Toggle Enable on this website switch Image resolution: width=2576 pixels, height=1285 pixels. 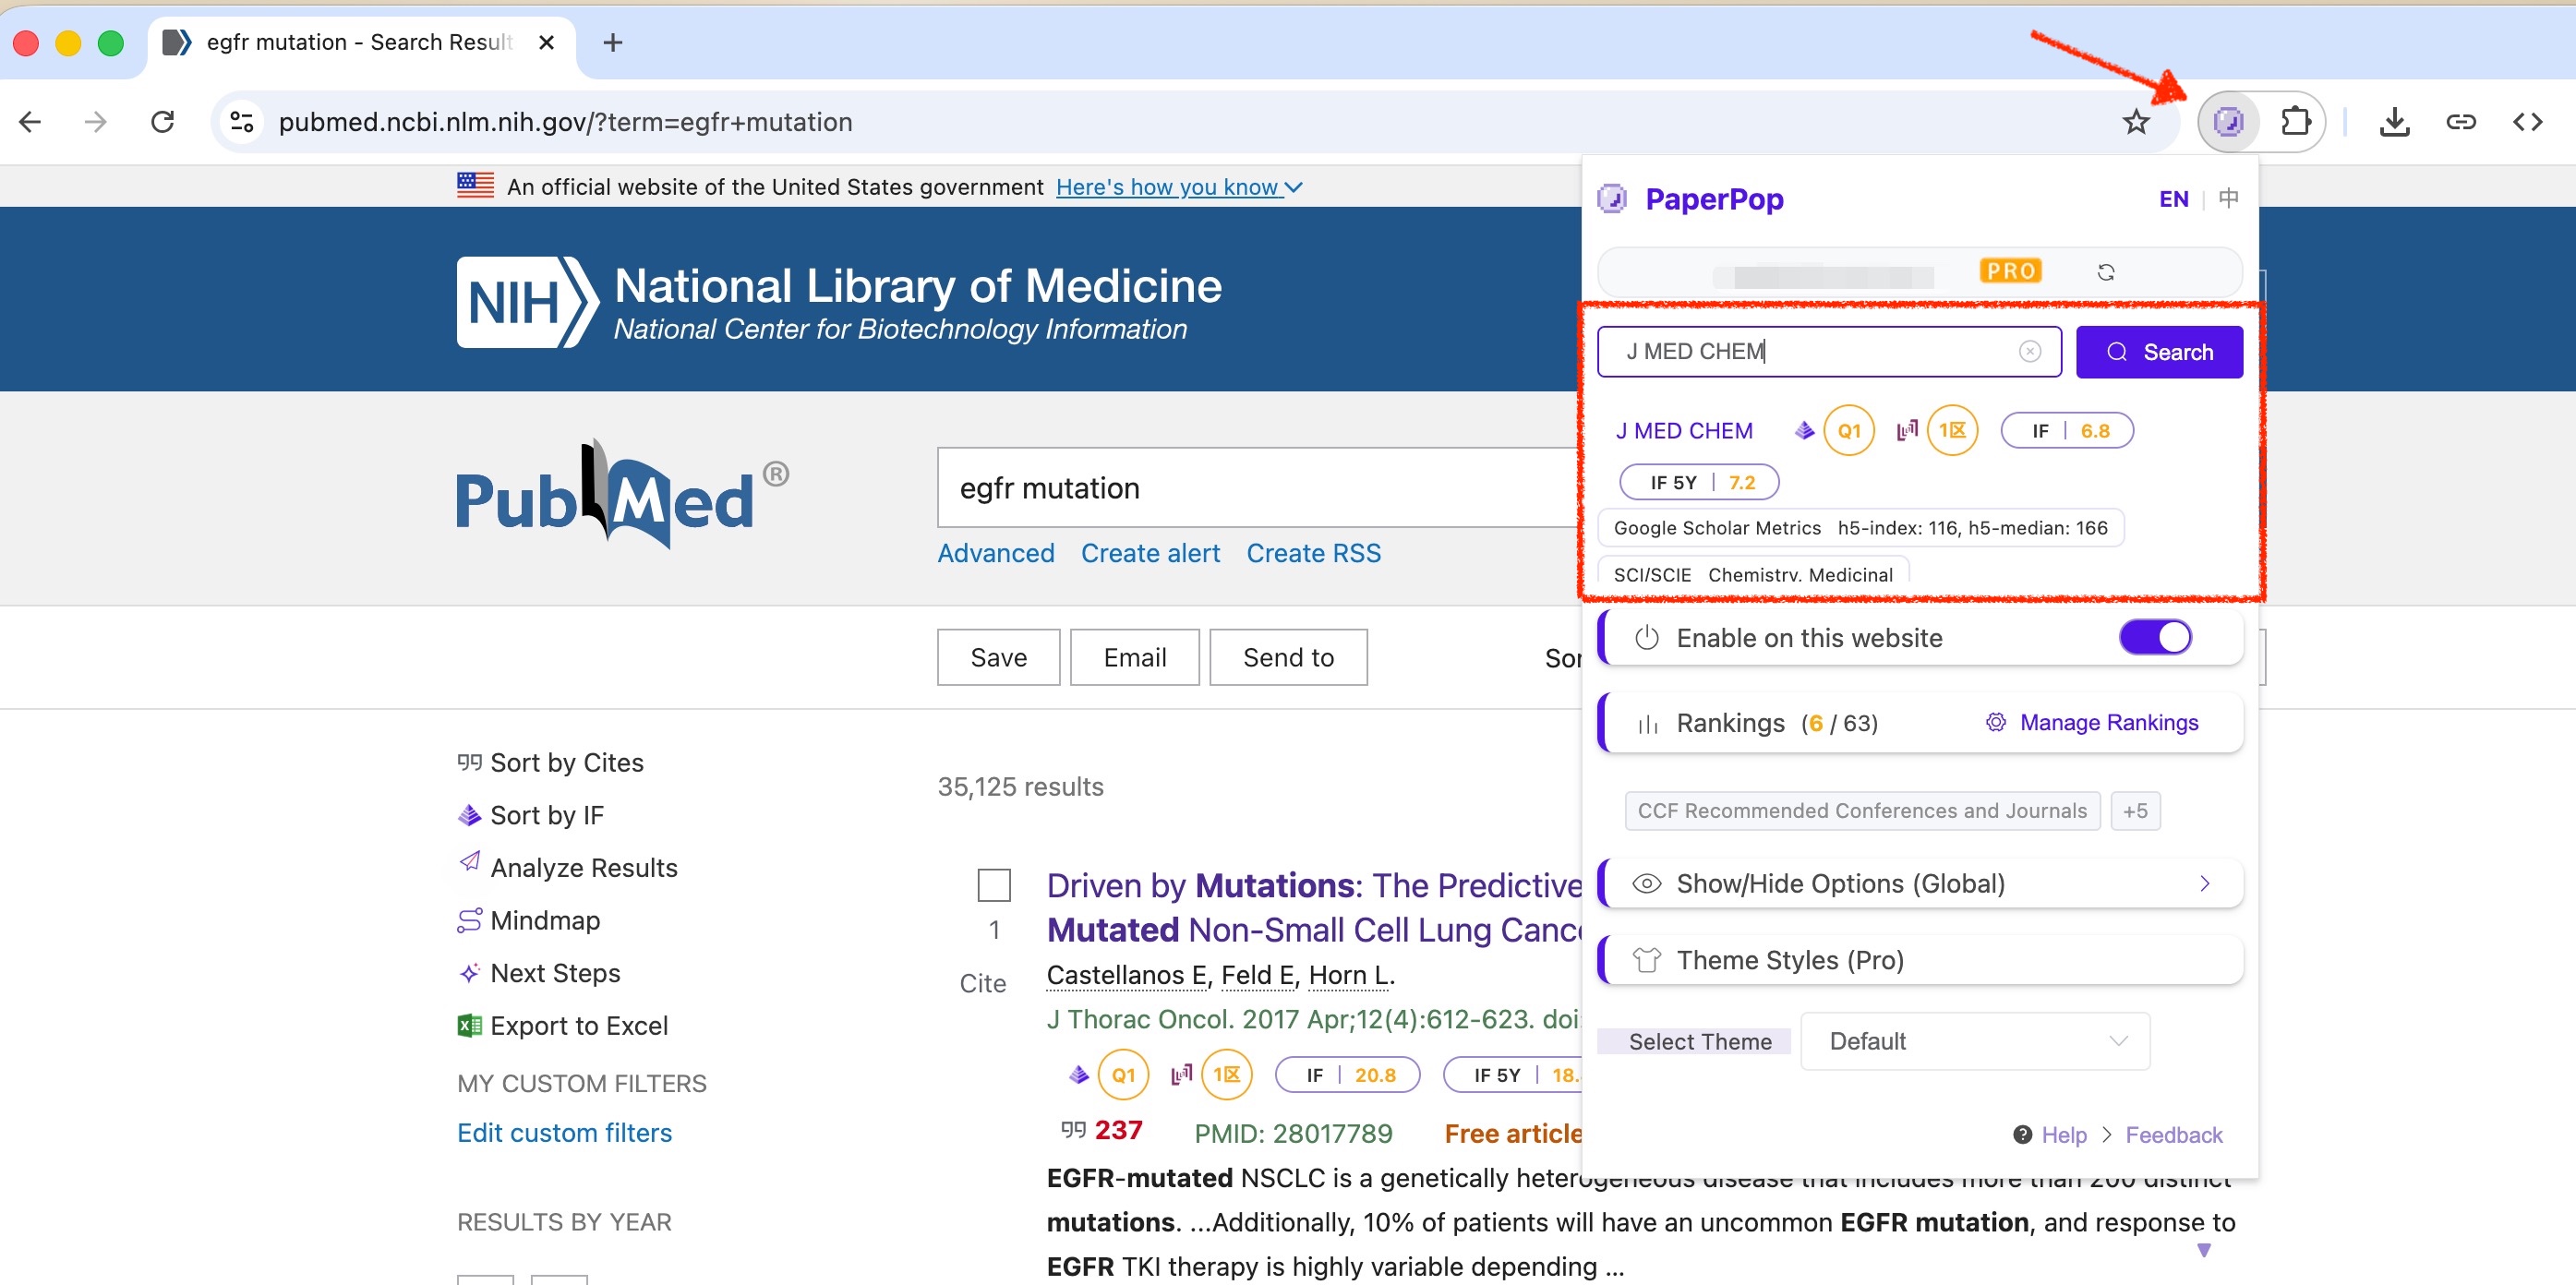click(x=2154, y=637)
